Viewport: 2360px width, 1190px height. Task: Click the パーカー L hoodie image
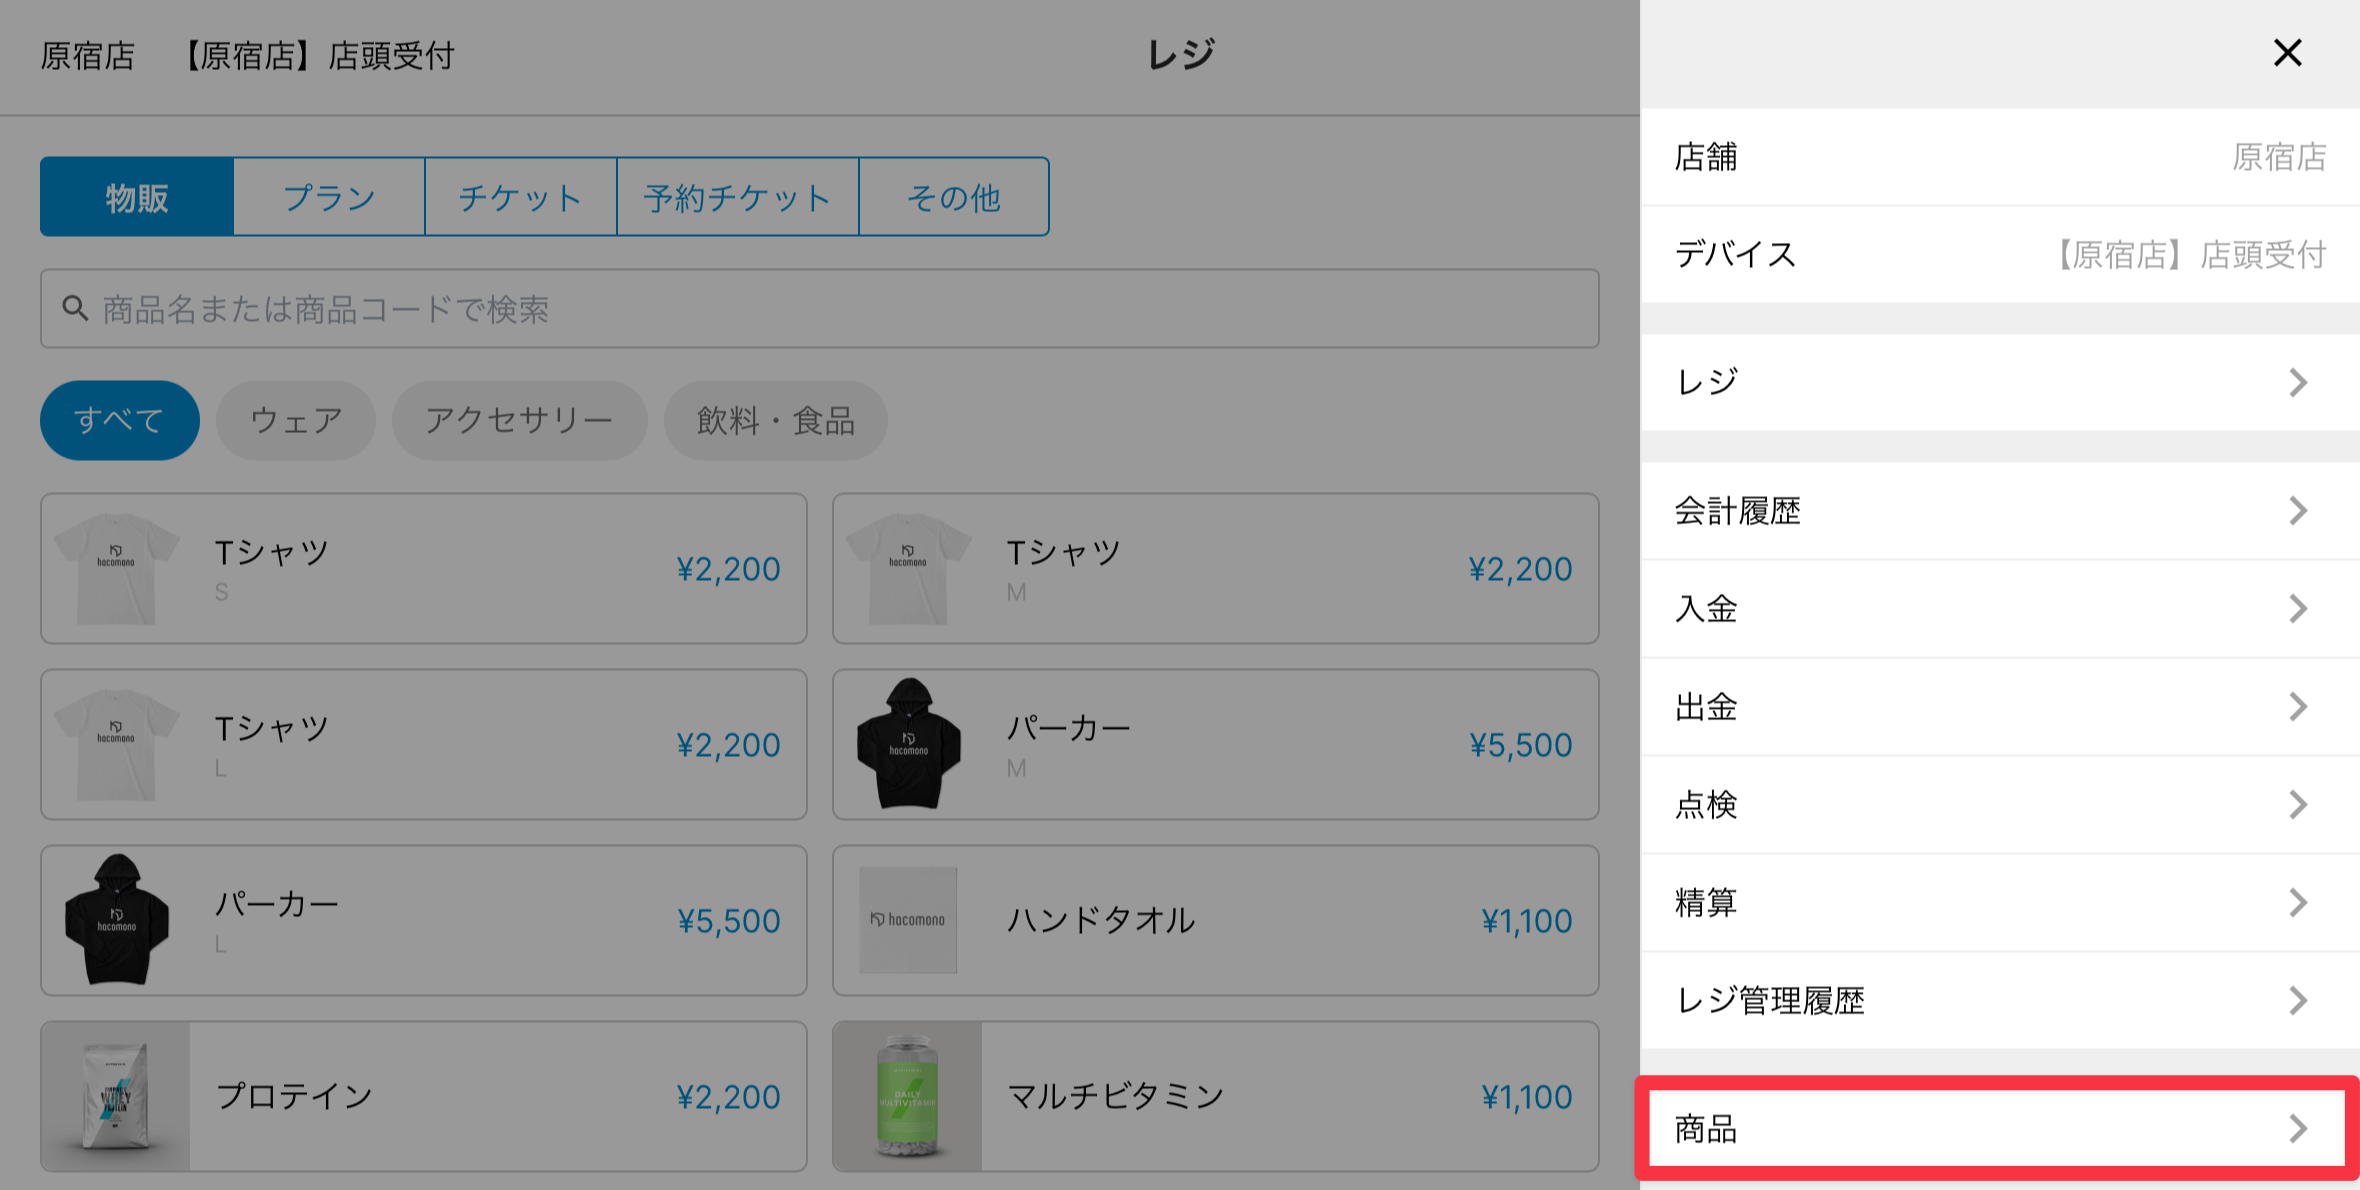tap(116, 920)
